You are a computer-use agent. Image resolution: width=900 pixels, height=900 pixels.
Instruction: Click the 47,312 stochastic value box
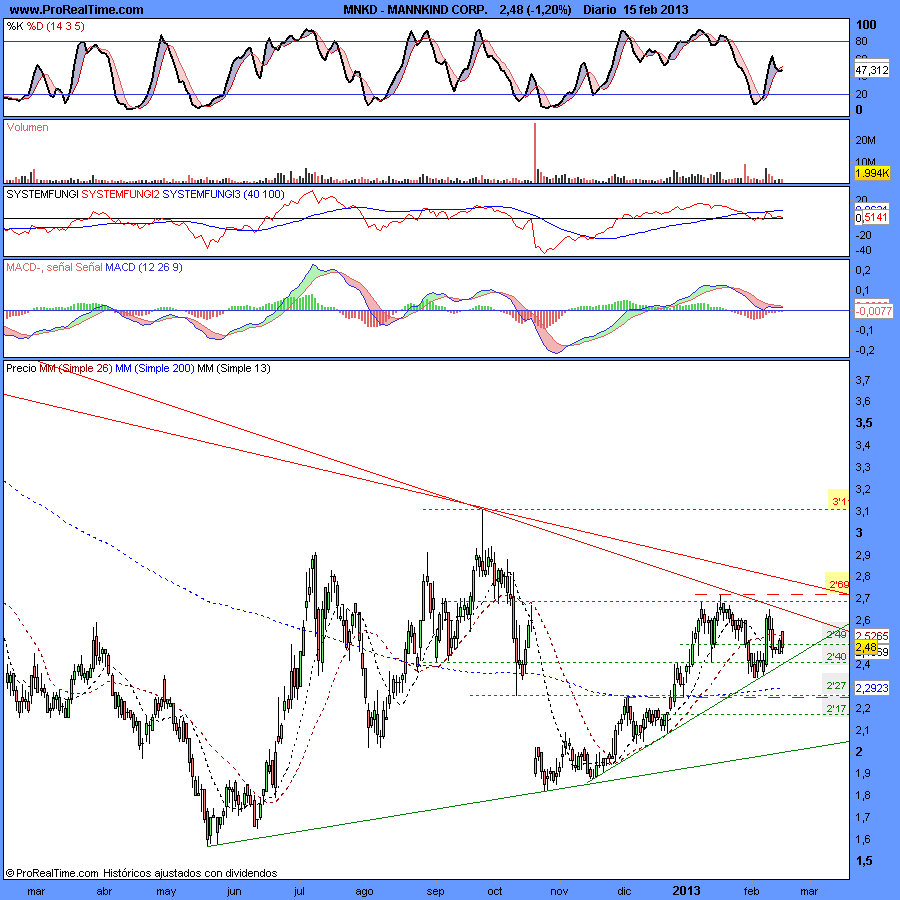[871, 70]
